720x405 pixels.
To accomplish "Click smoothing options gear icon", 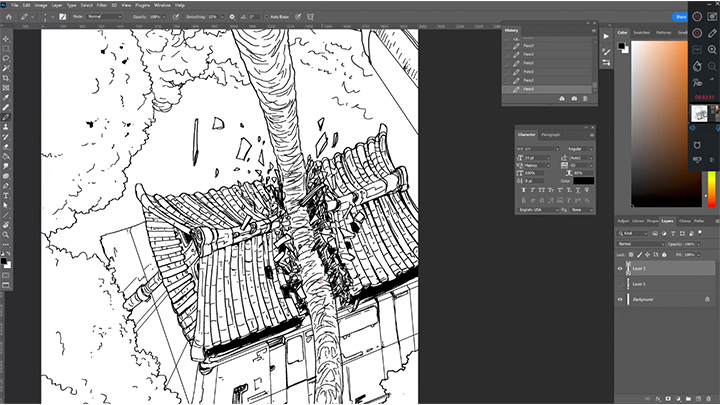I will [x=232, y=17].
